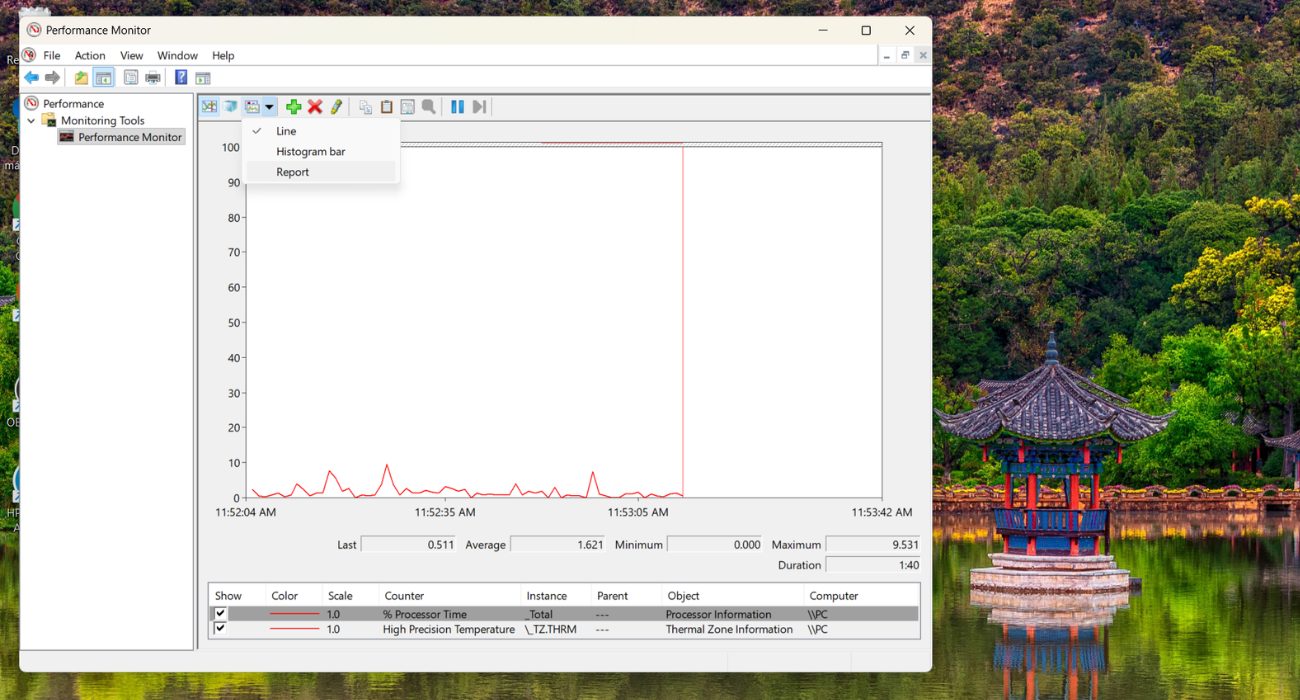Click the Last value field 0.511

pyautogui.click(x=409, y=545)
